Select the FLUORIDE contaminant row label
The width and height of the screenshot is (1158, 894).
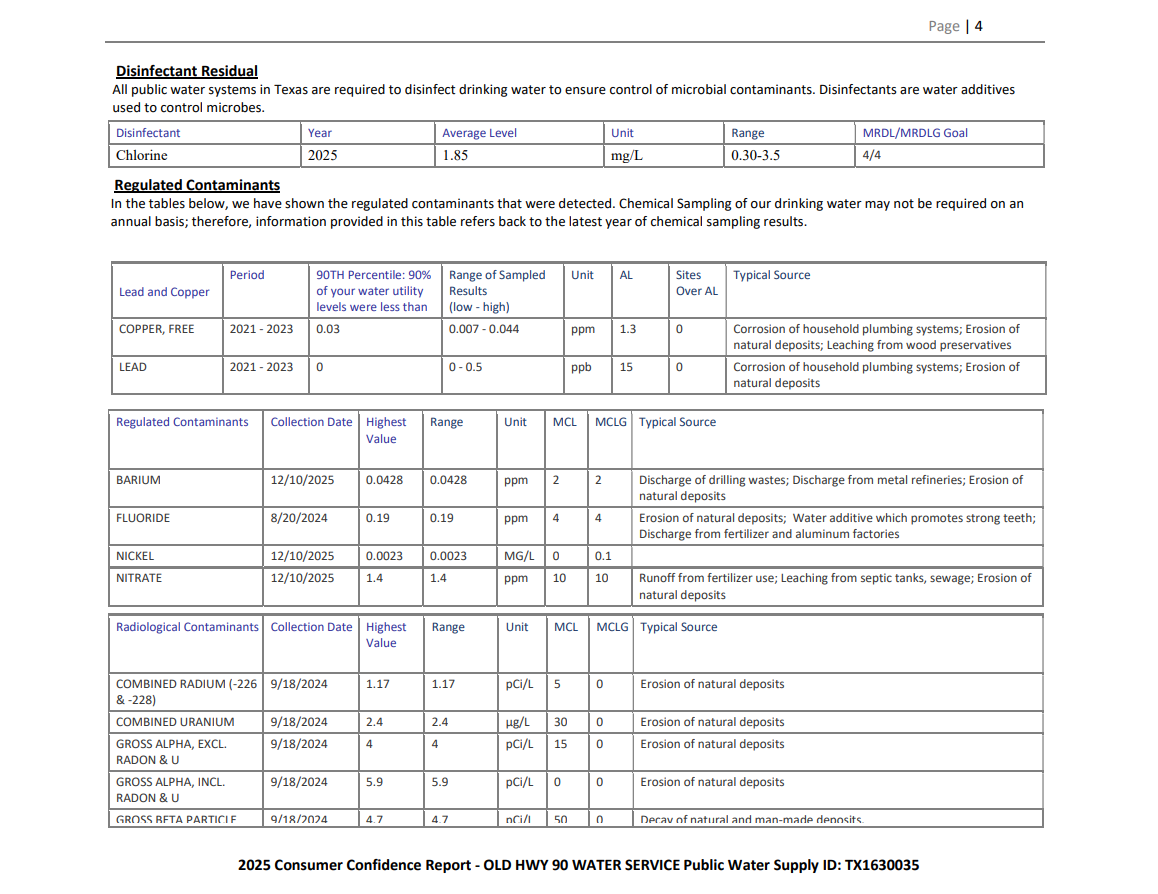coord(143,518)
